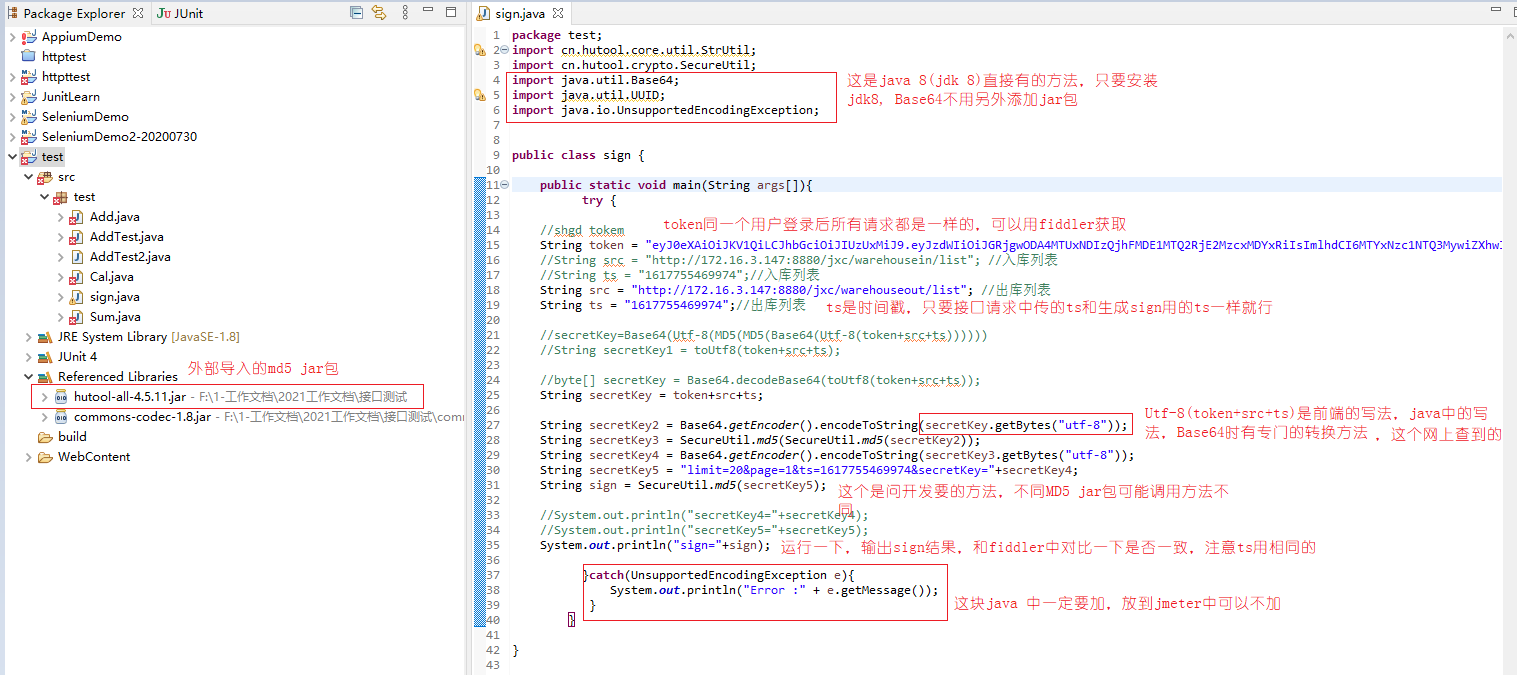Select the sign.java editor tab
This screenshot has width=1517, height=675.
[x=520, y=14]
